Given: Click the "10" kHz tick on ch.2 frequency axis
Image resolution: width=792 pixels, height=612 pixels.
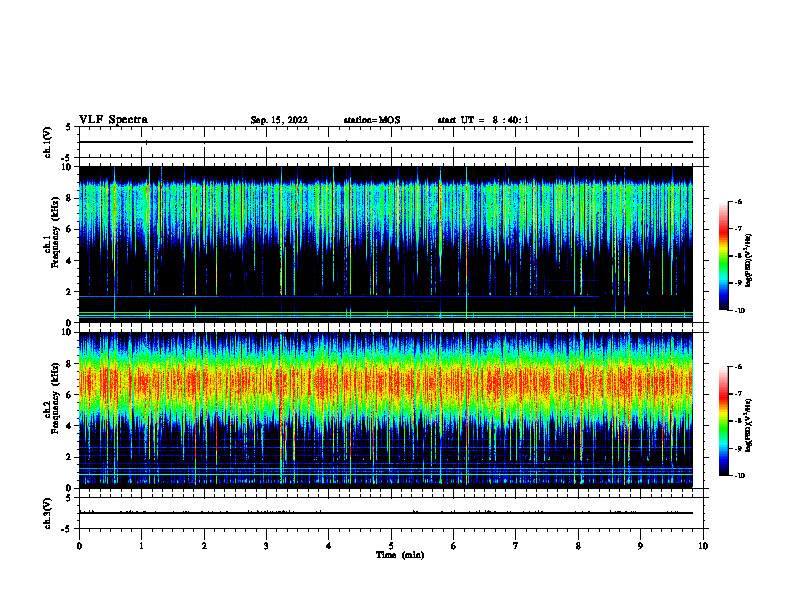Looking at the screenshot, I should (67, 332).
